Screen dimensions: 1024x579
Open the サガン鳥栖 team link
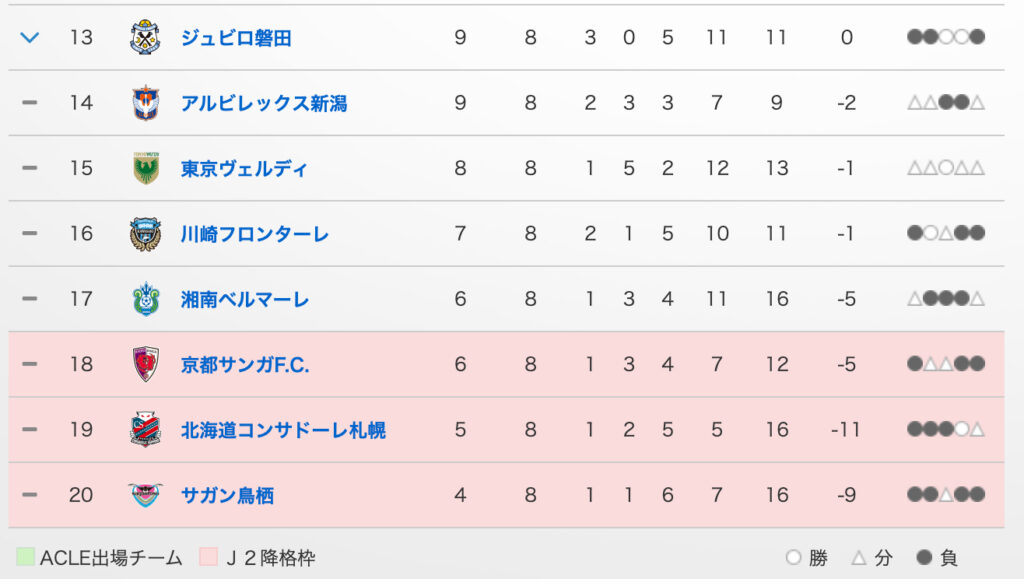click(227, 495)
